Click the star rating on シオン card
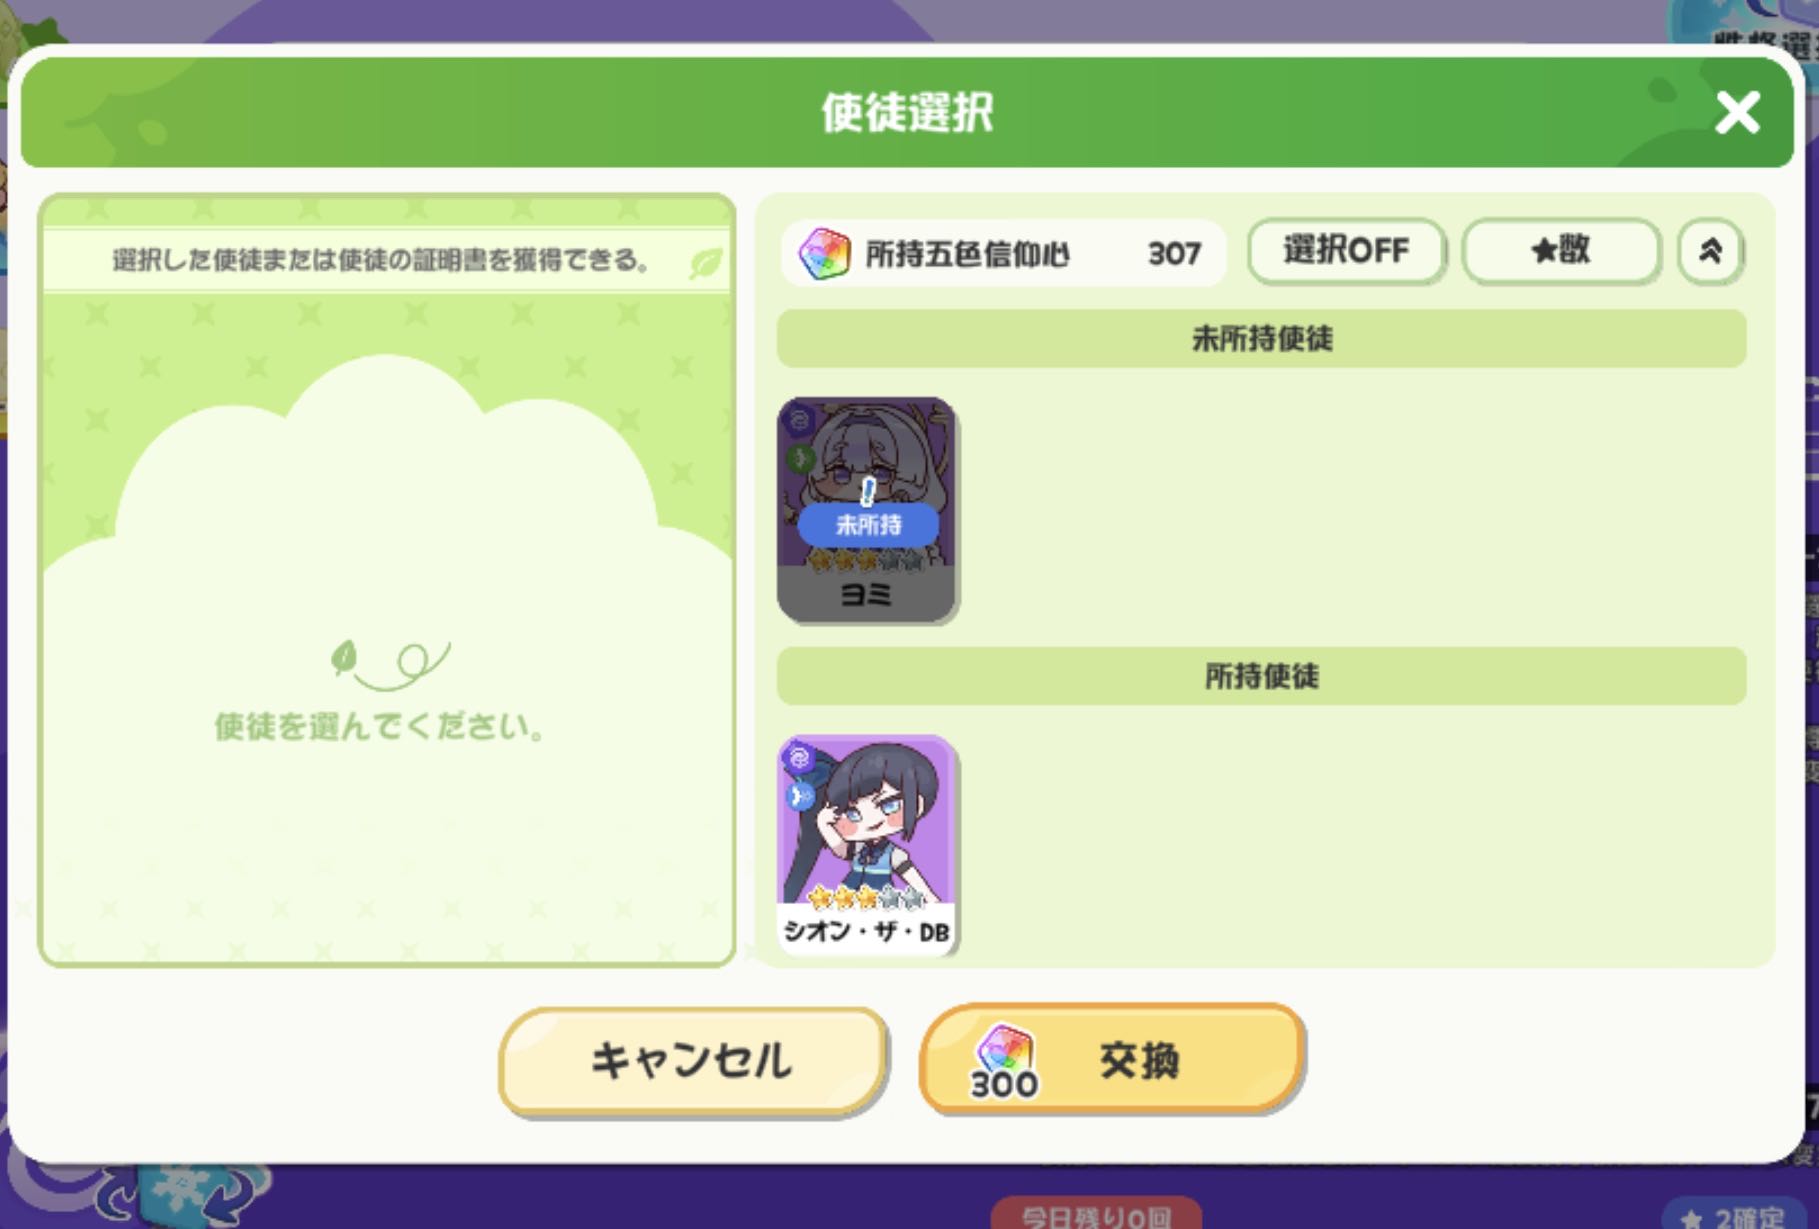Viewport: 1819px width, 1229px height. click(865, 896)
